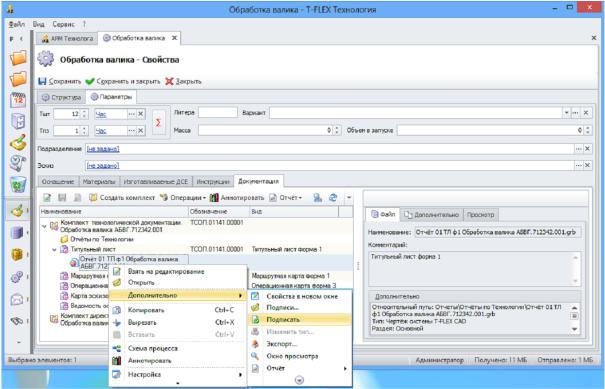Choose Подписи... in submenu
This screenshot has height=389, width=605.
[x=300, y=308]
